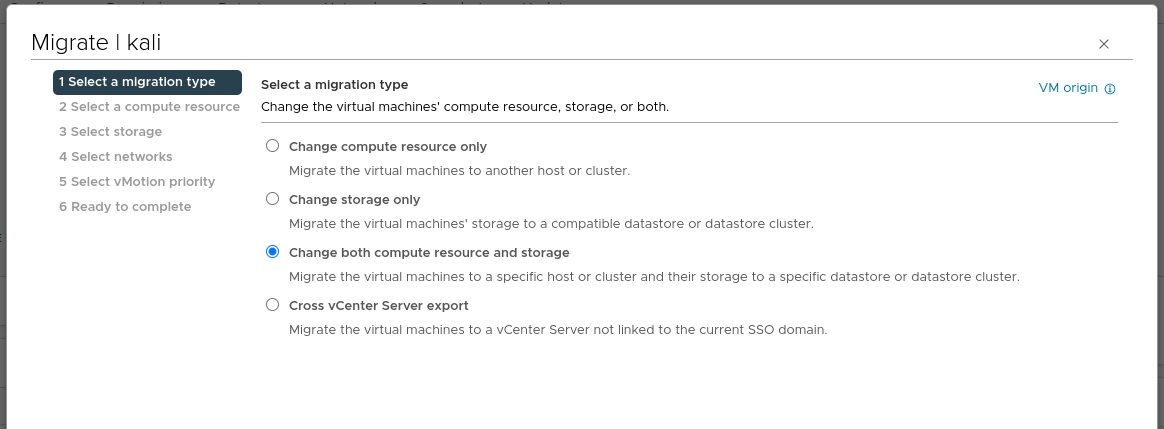Select Change storage only radio button

point(272,199)
